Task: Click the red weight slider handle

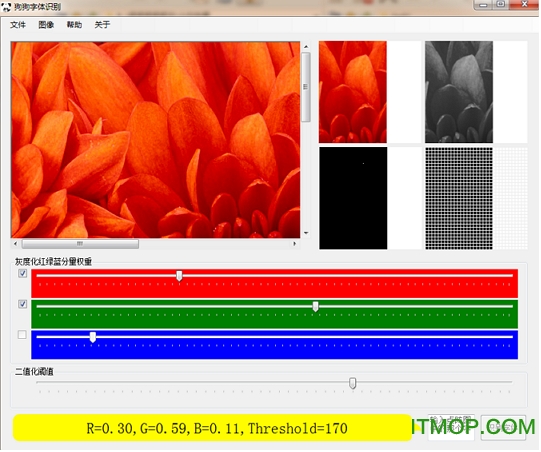Action: [x=179, y=276]
